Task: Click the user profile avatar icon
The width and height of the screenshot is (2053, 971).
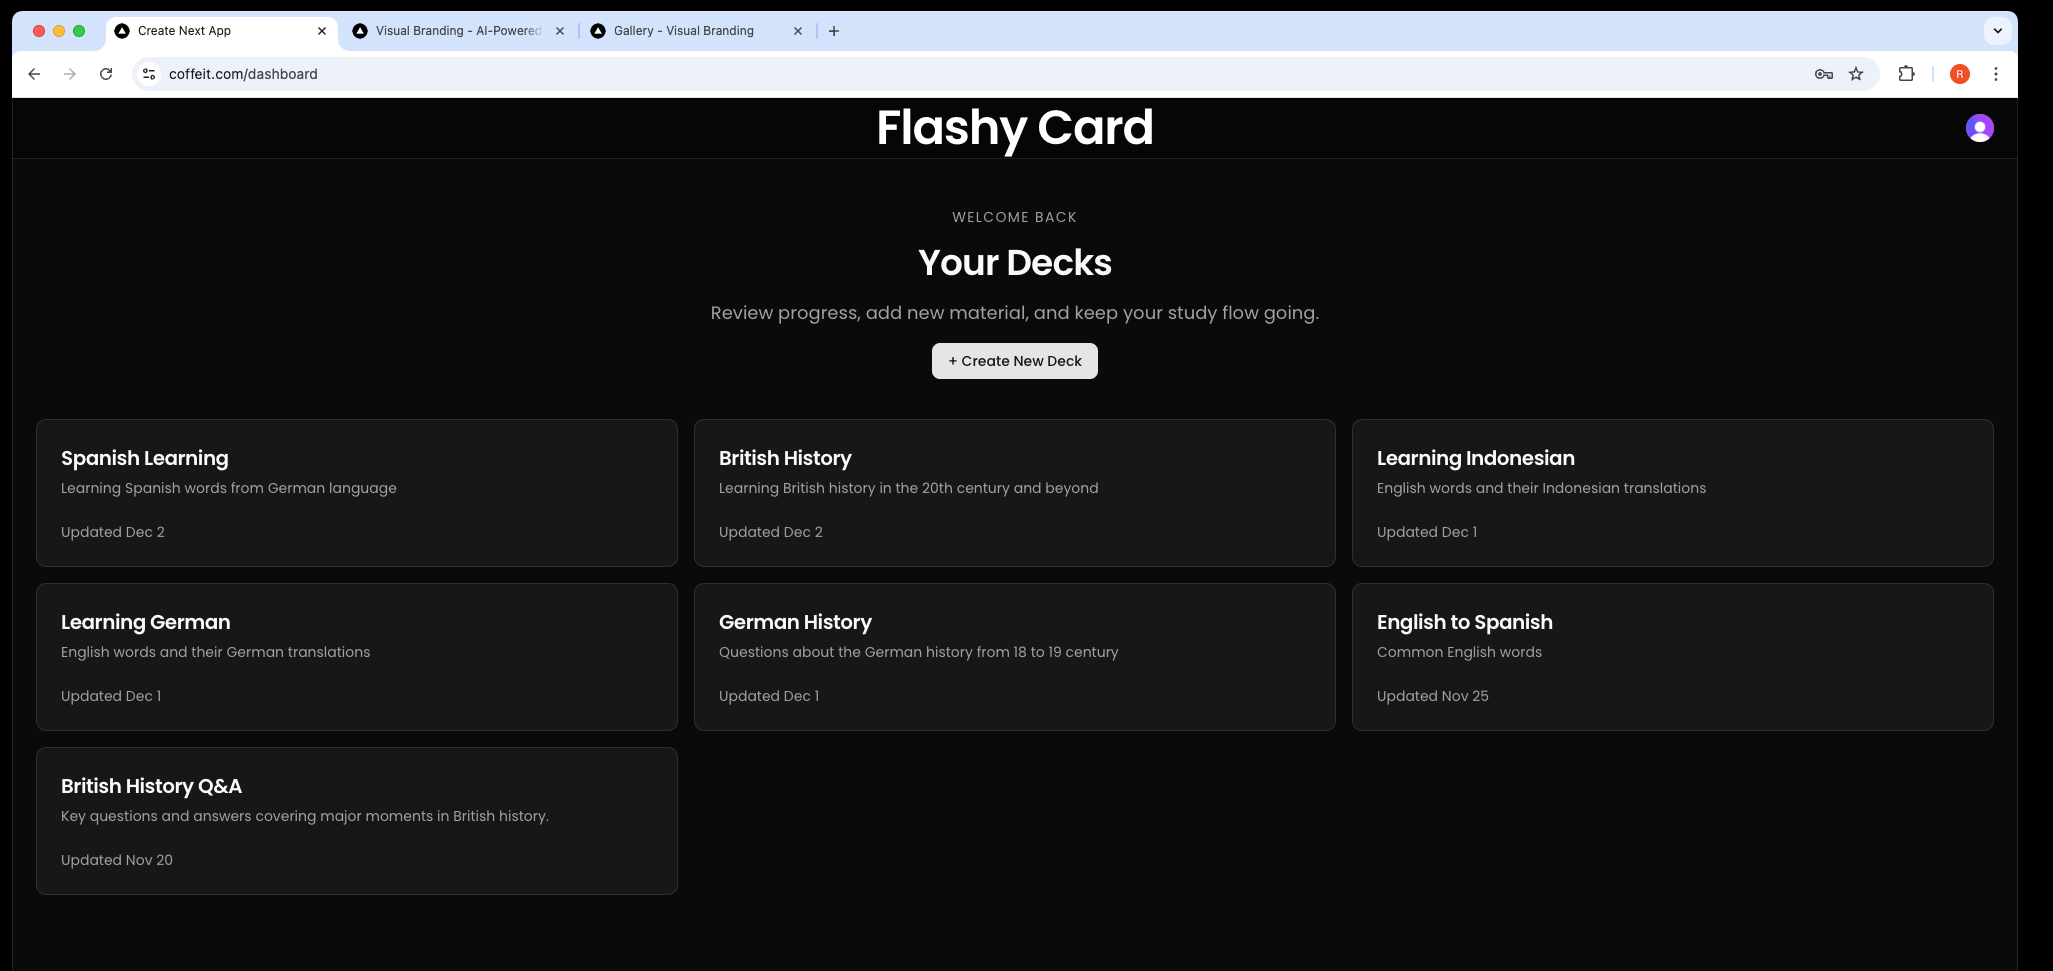Action: pyautogui.click(x=1979, y=128)
